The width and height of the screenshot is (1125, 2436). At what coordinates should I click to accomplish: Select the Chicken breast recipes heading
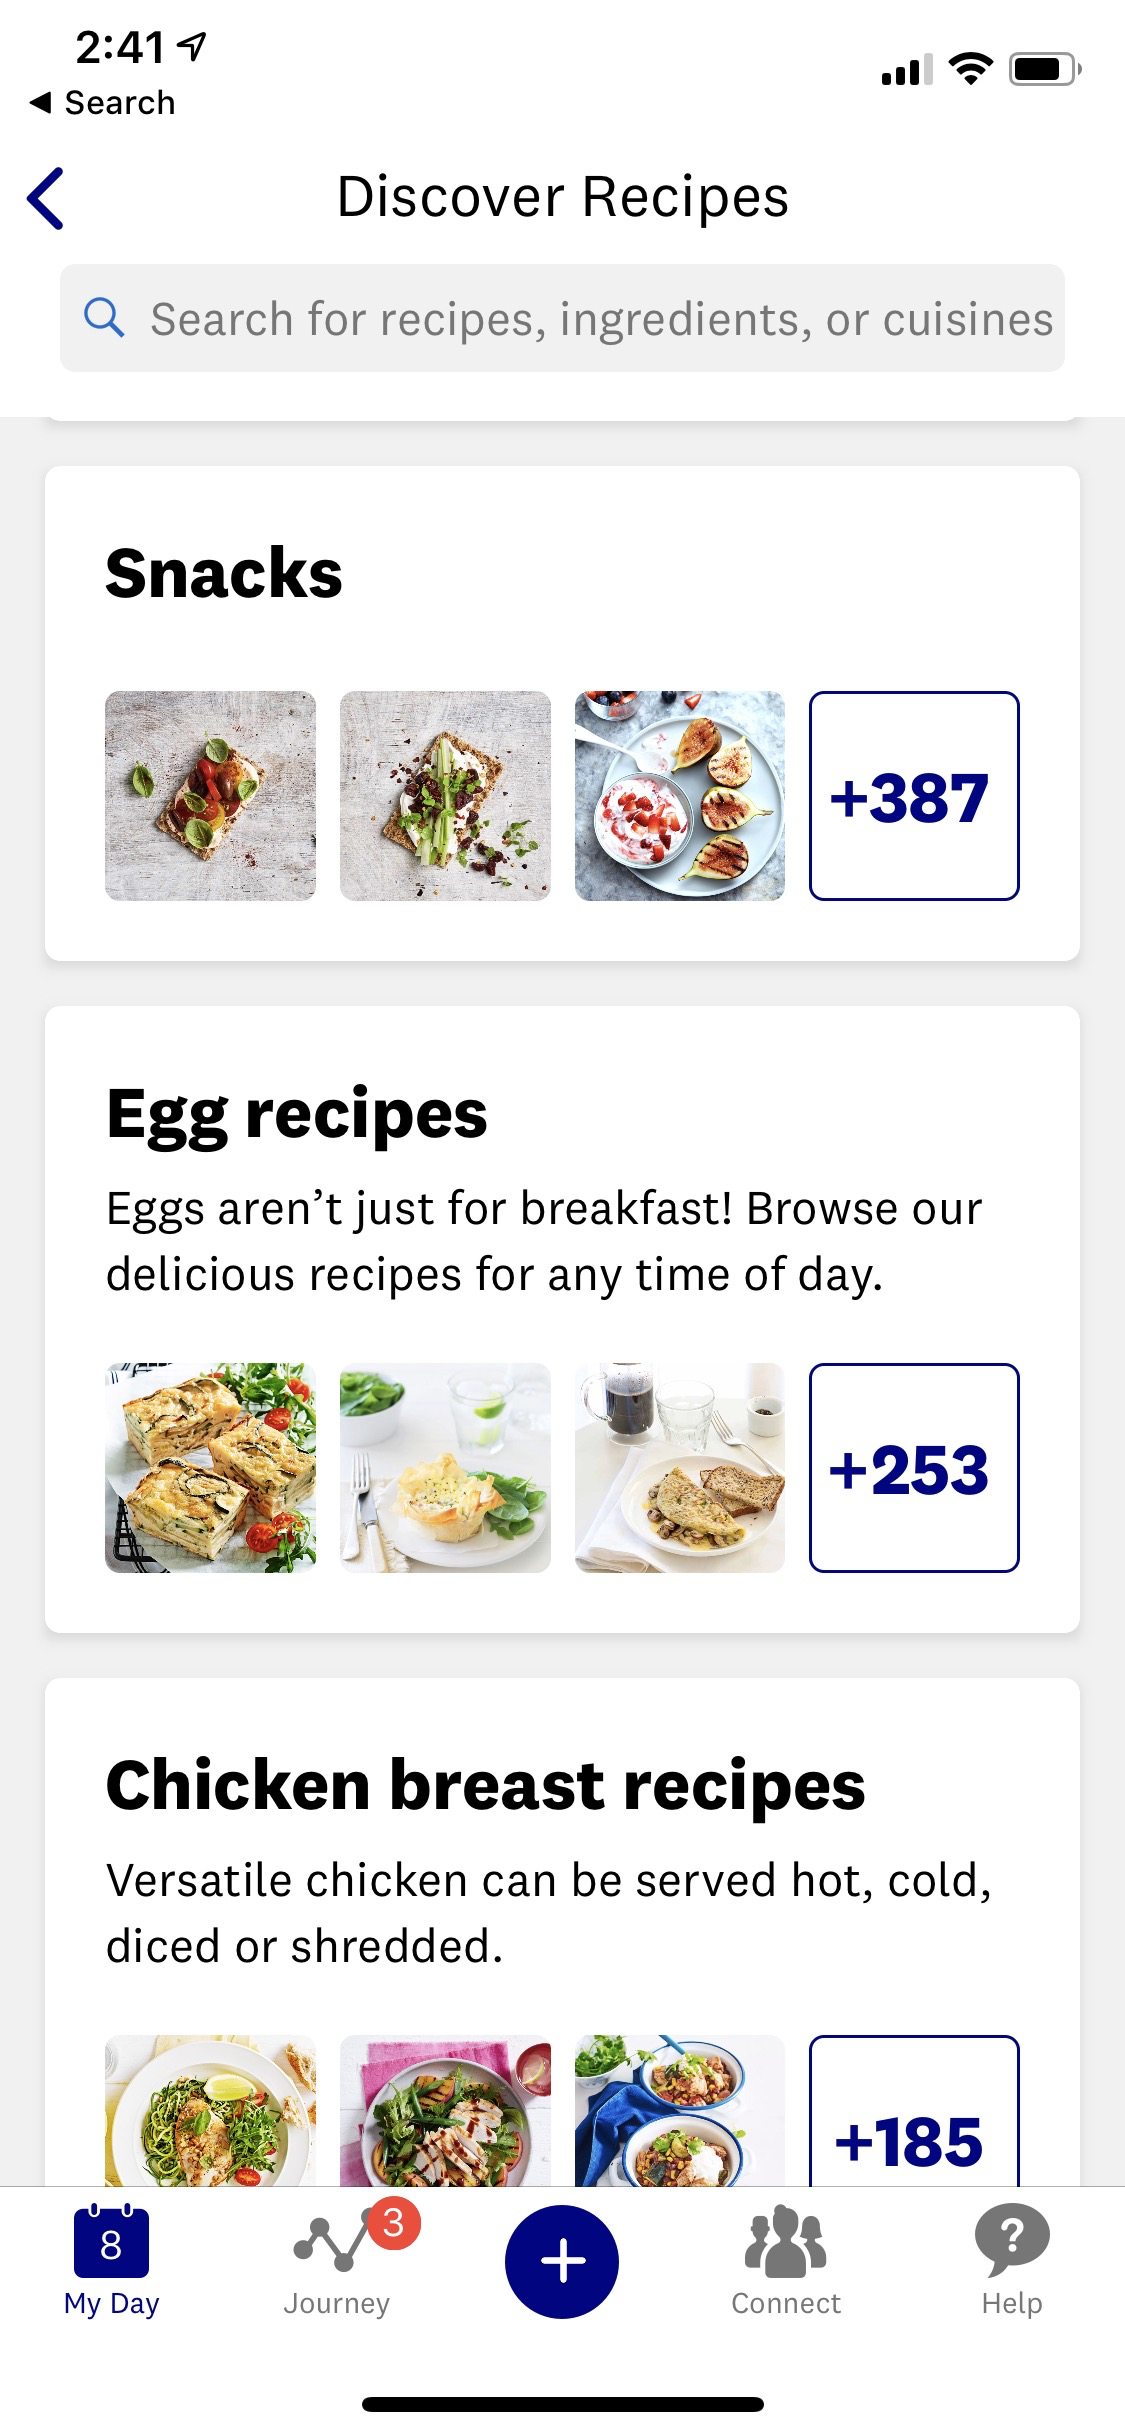[x=485, y=1786]
